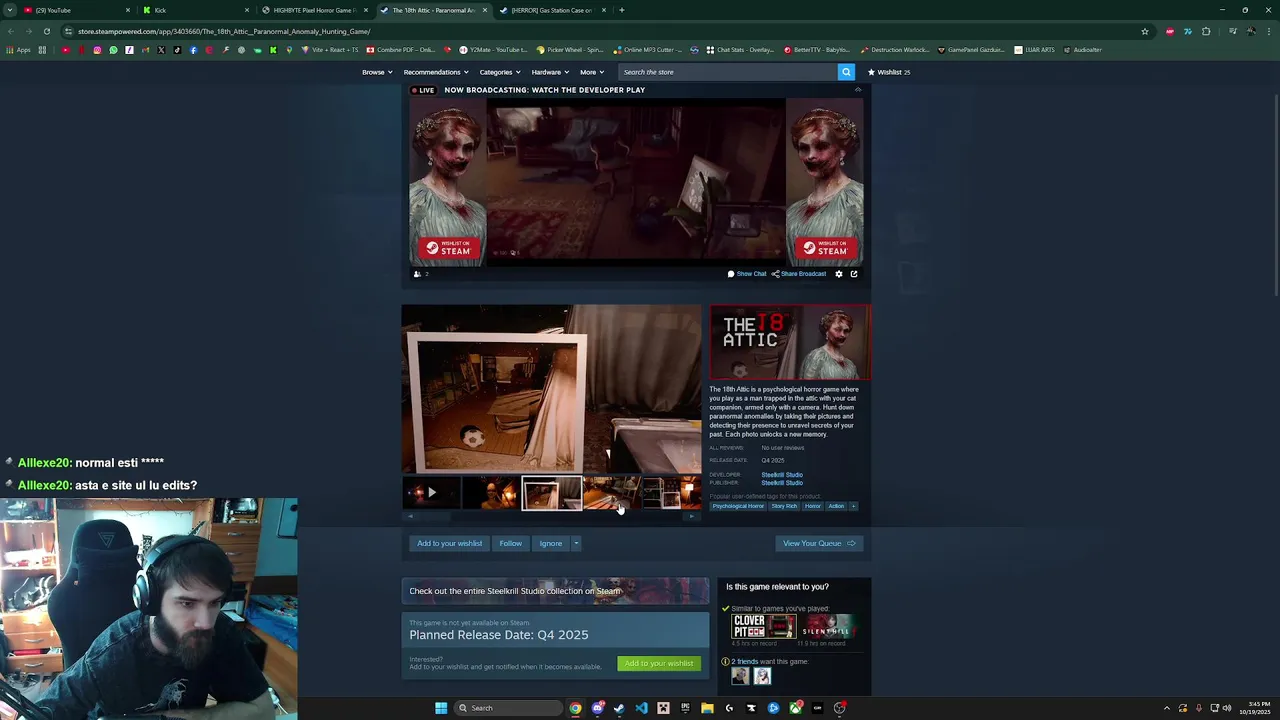Open the Picker Wheel bookmark
1280x720 pixels.
pos(570,50)
